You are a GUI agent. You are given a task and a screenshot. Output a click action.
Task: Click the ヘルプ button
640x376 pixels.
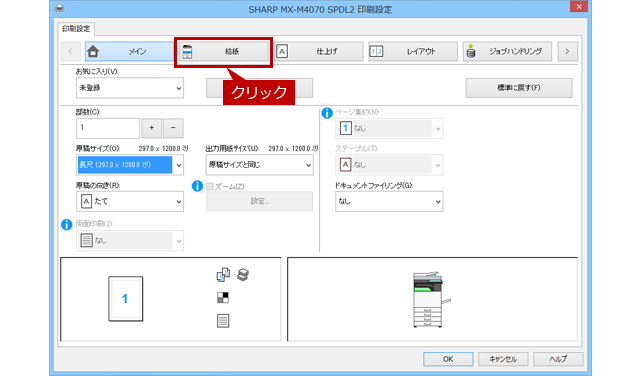click(x=558, y=359)
